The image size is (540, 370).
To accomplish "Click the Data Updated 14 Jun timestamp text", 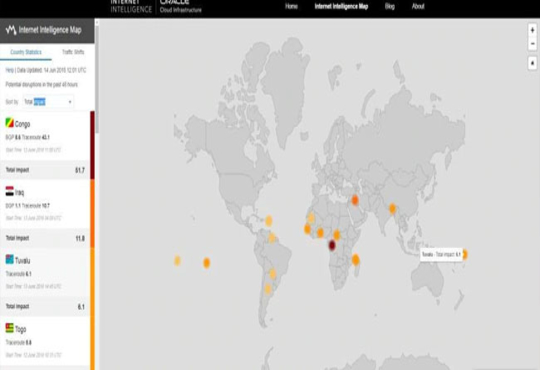I will pos(52,70).
